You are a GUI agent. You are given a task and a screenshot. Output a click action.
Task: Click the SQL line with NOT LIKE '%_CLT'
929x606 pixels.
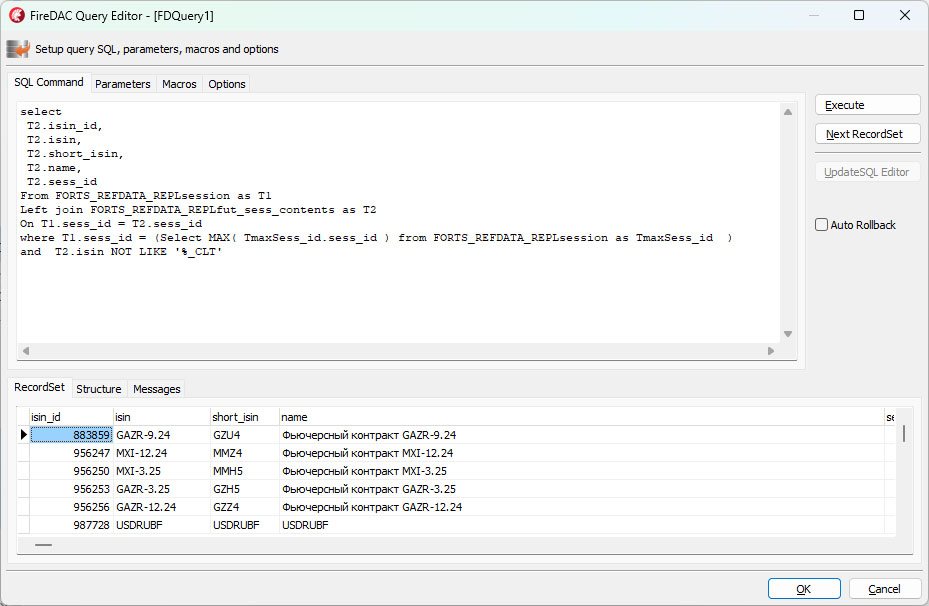point(121,252)
